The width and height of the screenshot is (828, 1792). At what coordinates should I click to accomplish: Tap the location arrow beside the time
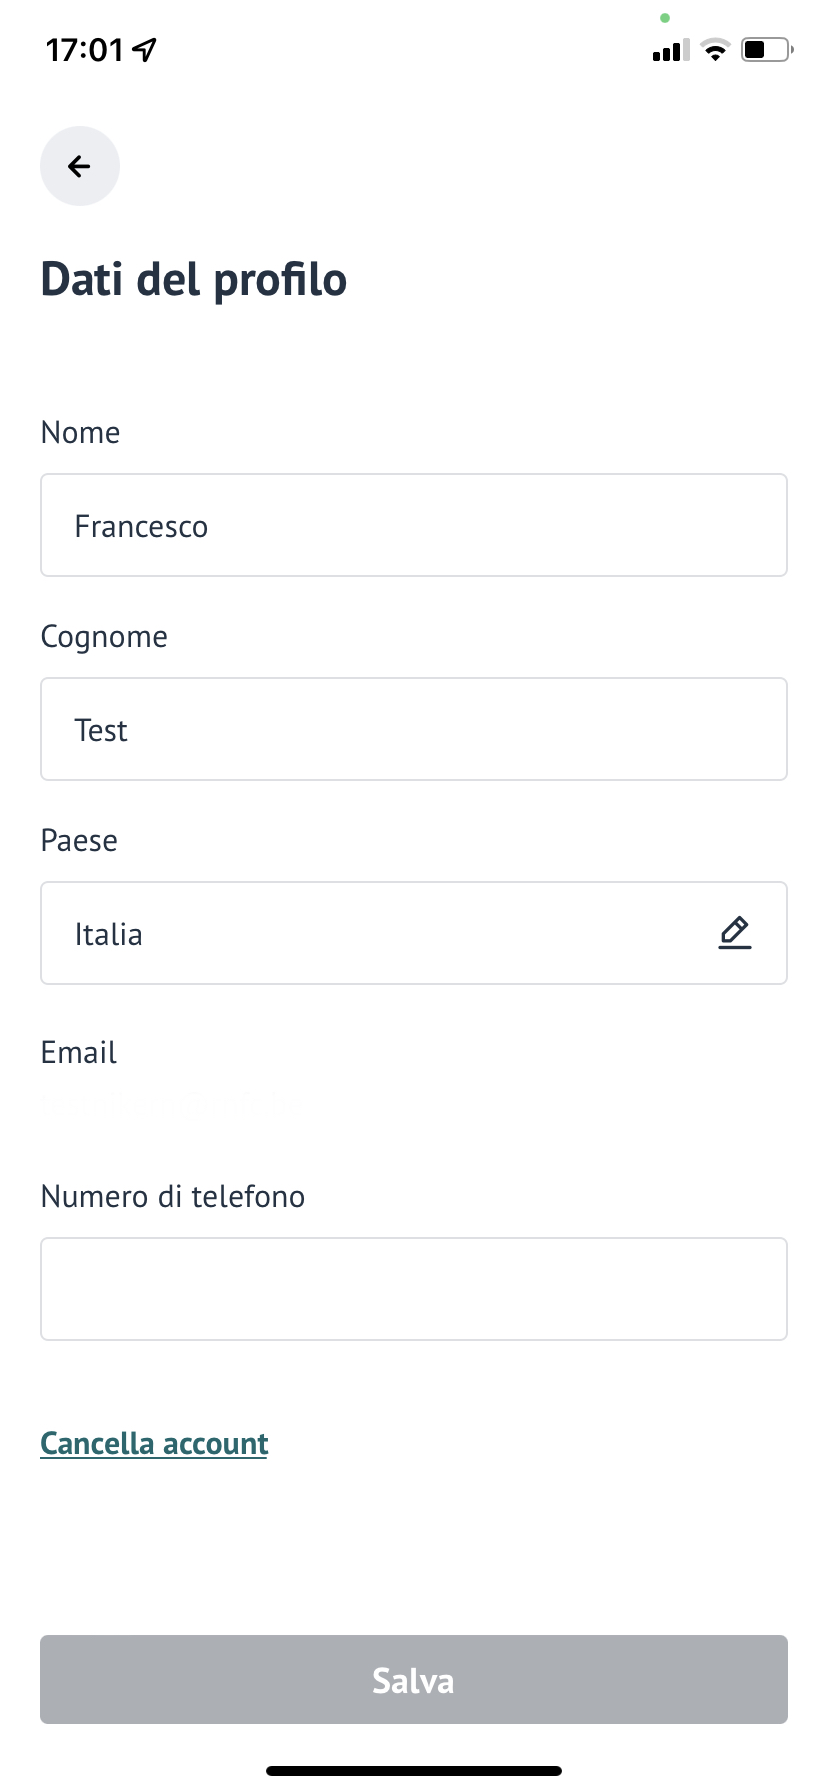pos(145,49)
